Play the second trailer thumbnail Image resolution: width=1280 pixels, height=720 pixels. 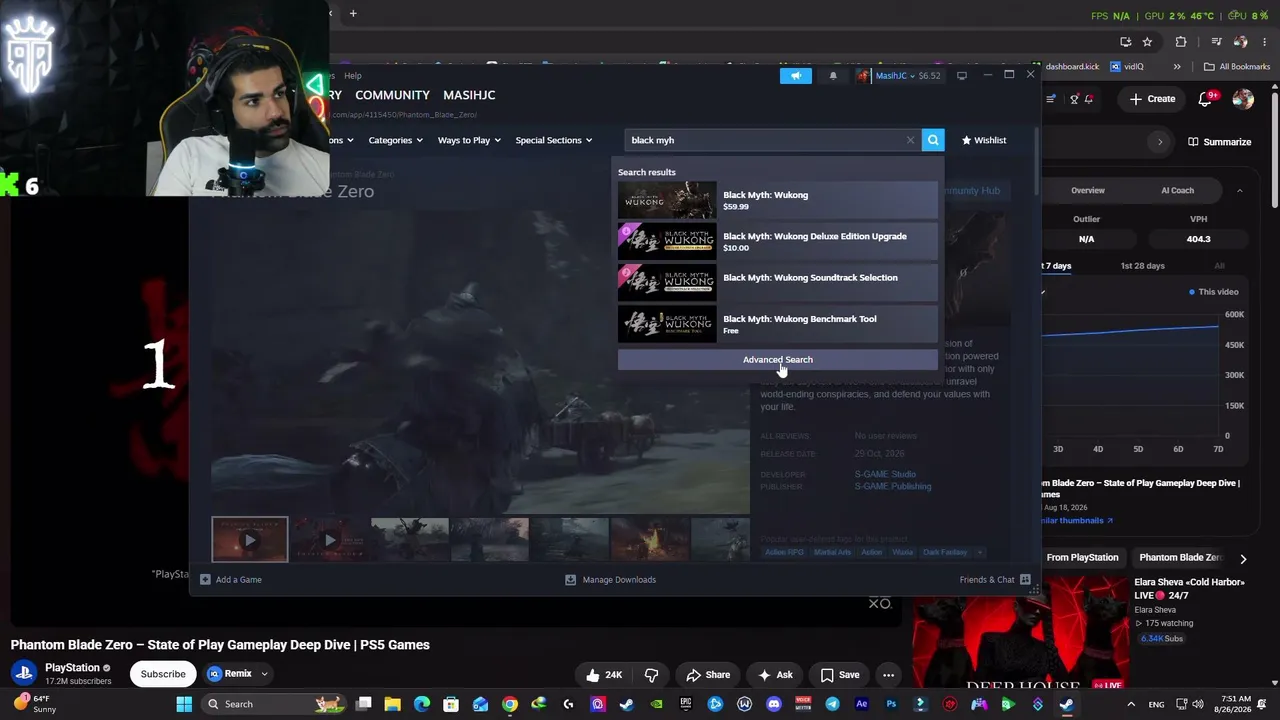point(330,540)
